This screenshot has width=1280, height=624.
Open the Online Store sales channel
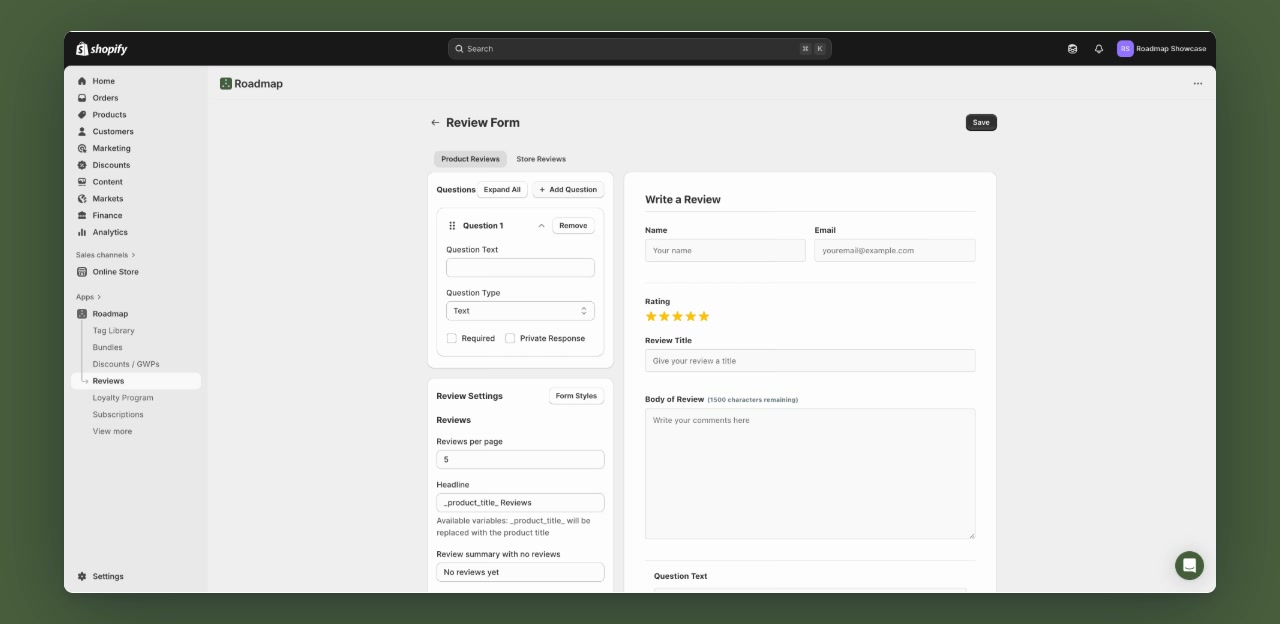[113, 271]
